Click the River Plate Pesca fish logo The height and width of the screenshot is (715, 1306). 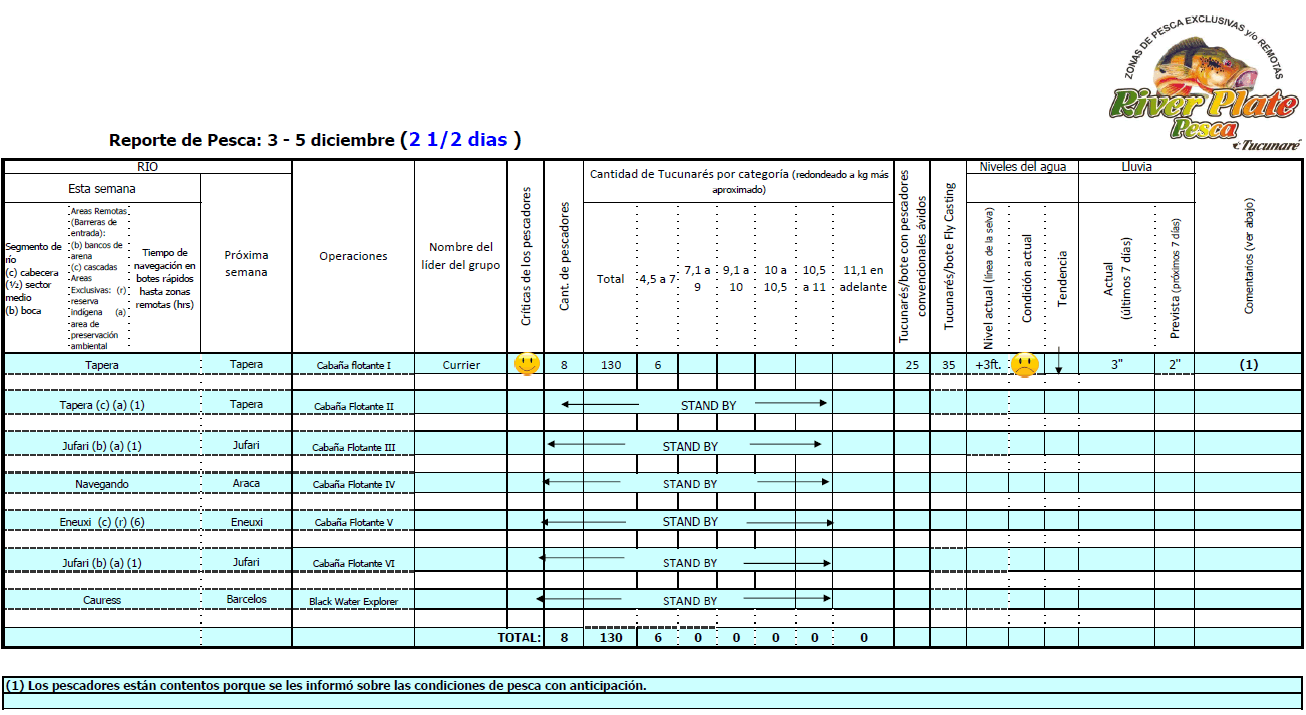(1204, 87)
